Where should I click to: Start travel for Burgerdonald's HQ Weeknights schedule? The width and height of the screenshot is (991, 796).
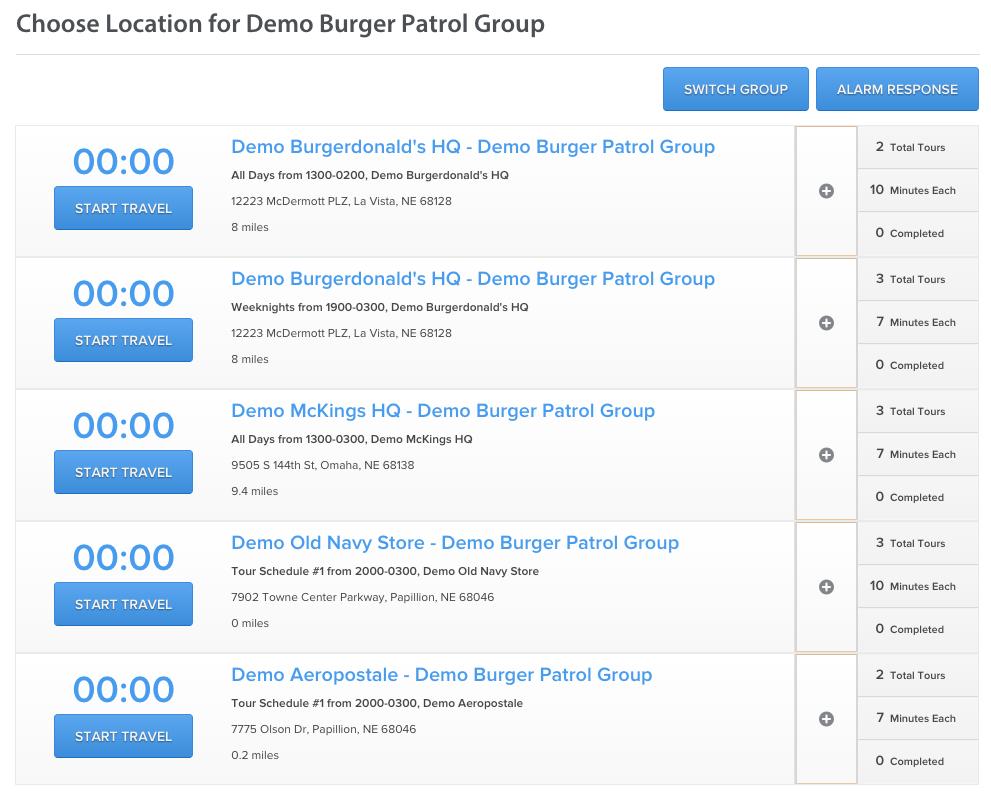point(123,340)
